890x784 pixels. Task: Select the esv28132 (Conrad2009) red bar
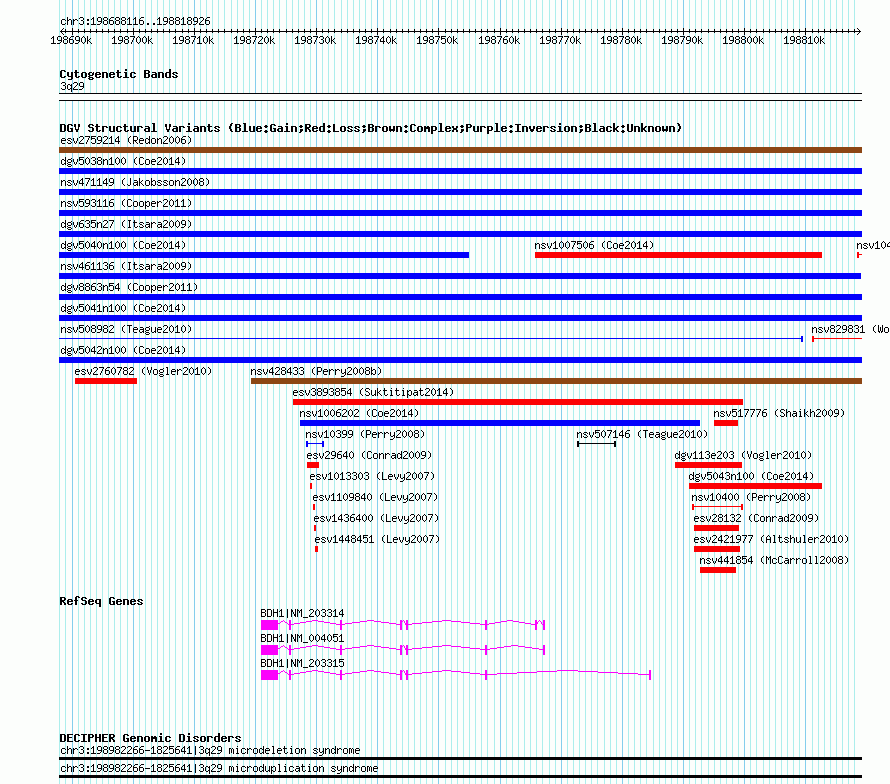tap(716, 528)
